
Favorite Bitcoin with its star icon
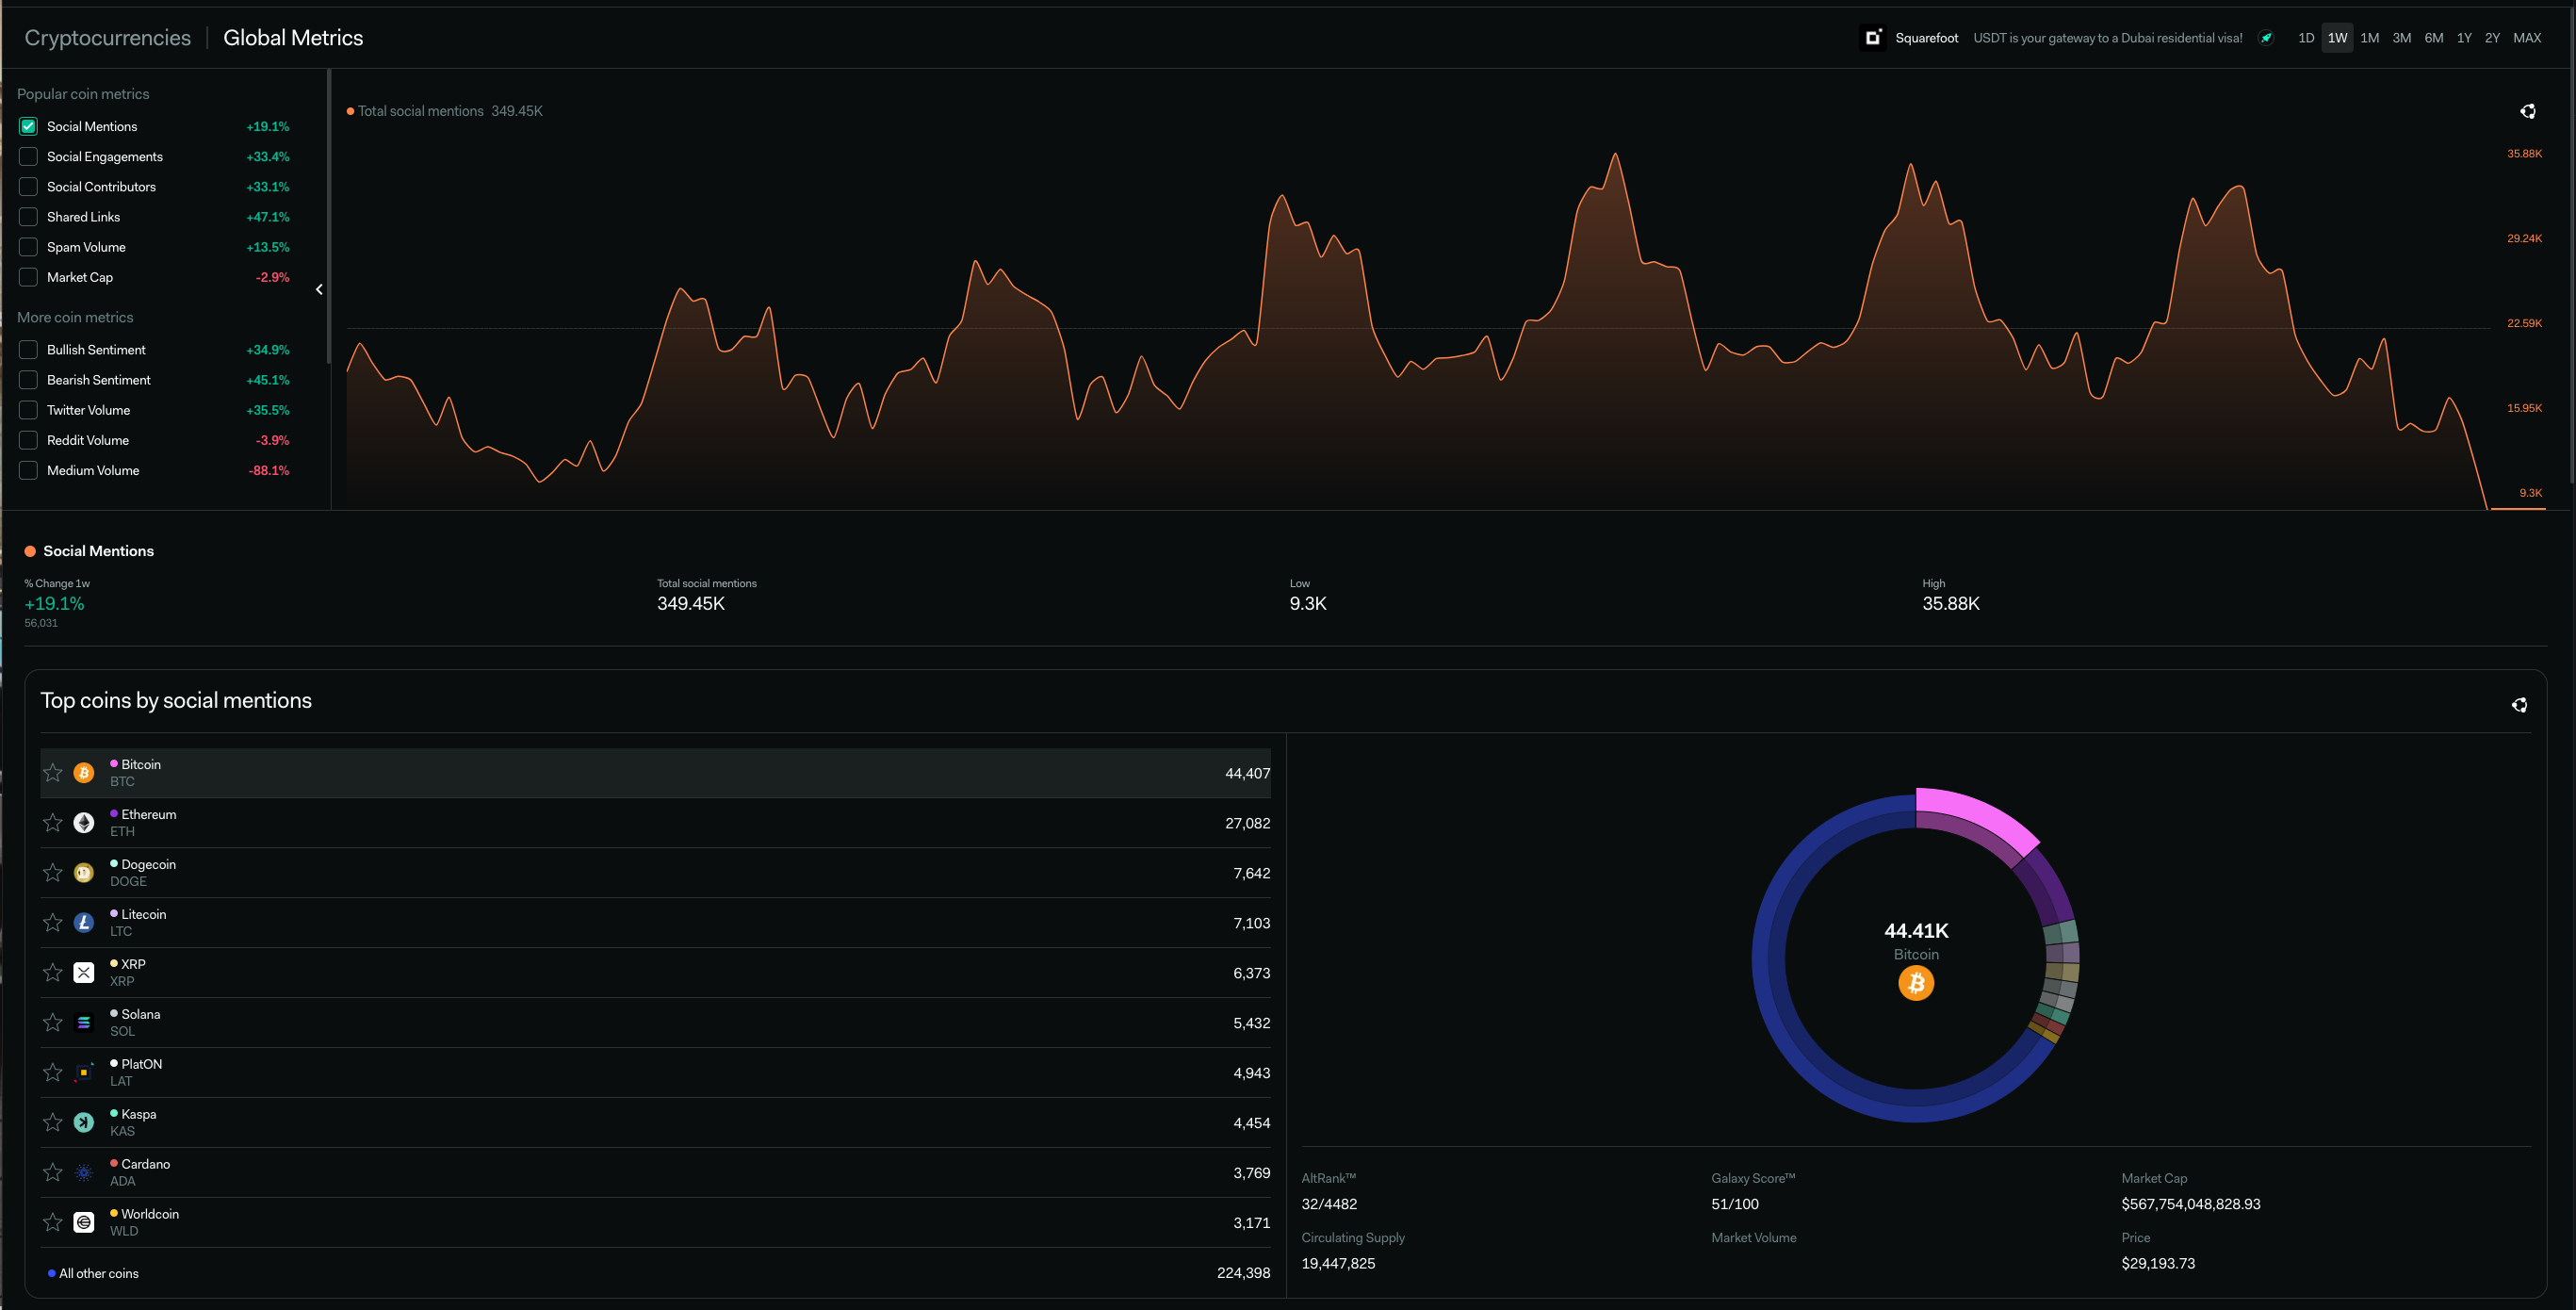tap(53, 773)
